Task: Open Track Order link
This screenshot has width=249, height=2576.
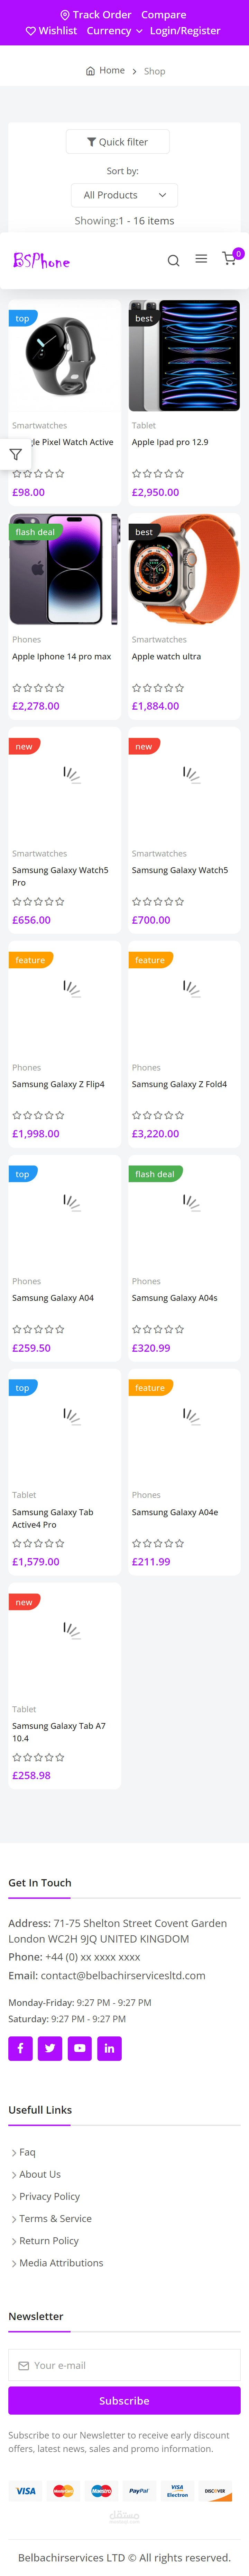Action: [96, 15]
